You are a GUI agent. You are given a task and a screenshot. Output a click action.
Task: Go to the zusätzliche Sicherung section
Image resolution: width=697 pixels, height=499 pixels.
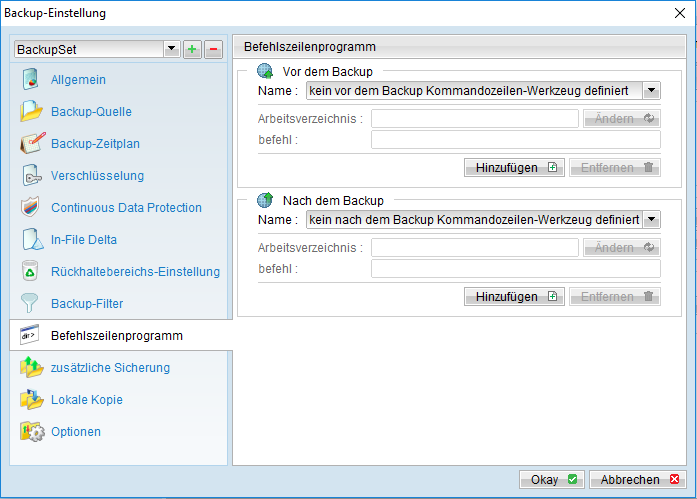point(110,367)
